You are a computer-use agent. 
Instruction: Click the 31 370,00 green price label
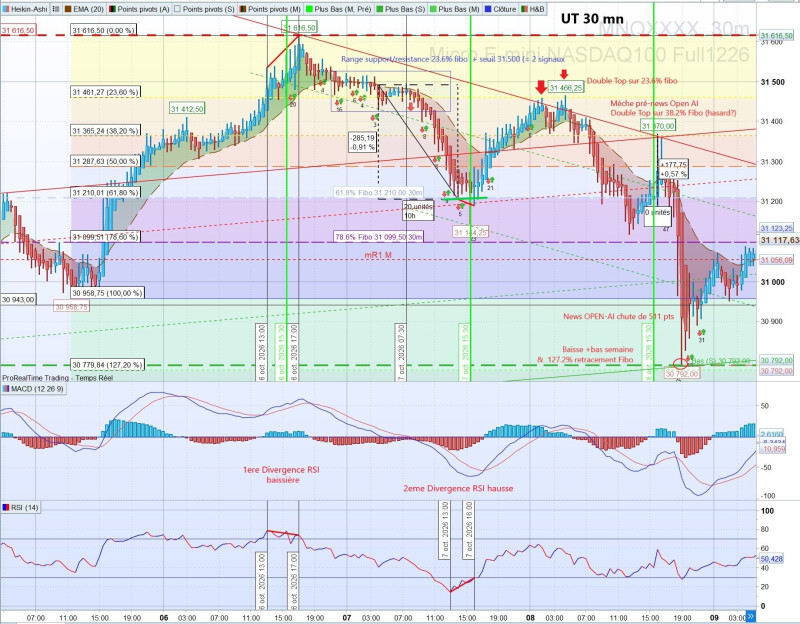pyautogui.click(x=658, y=126)
